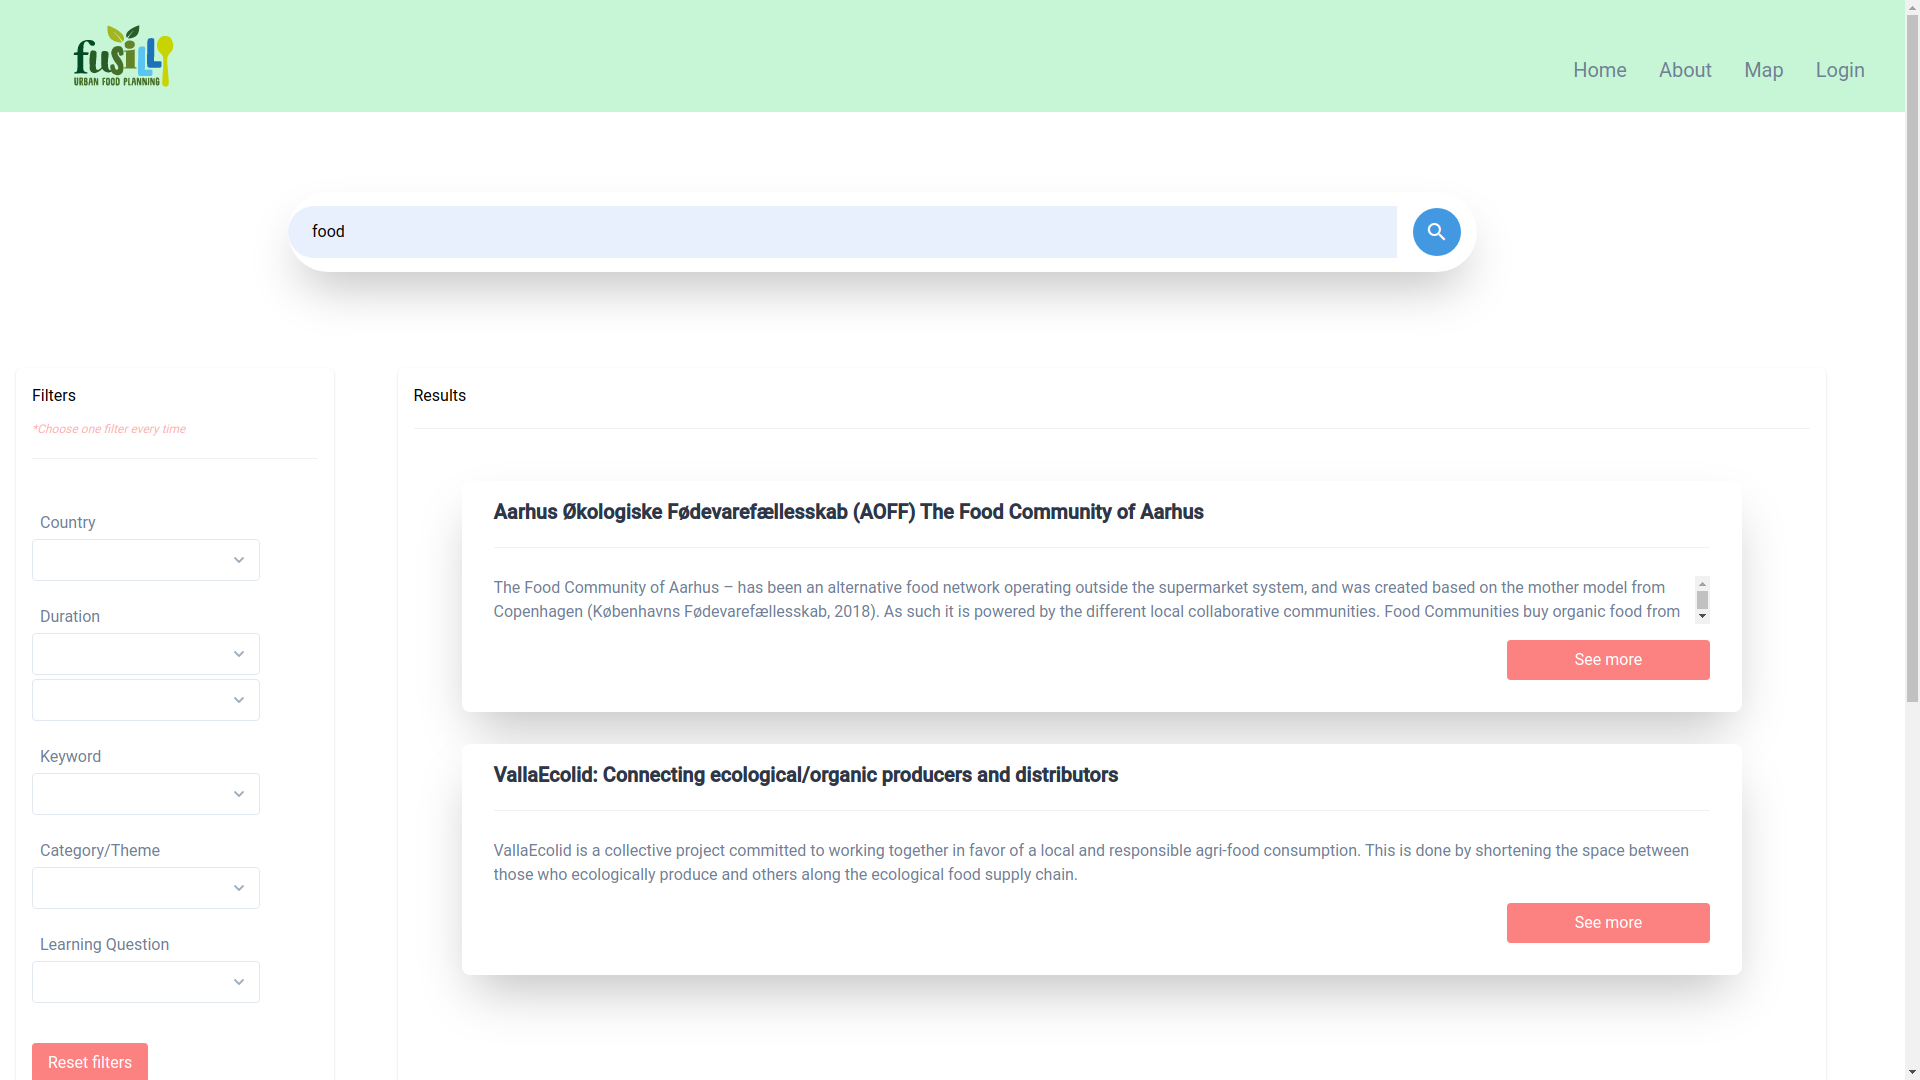Click the food search input field
This screenshot has width=1920, height=1080.
click(843, 232)
